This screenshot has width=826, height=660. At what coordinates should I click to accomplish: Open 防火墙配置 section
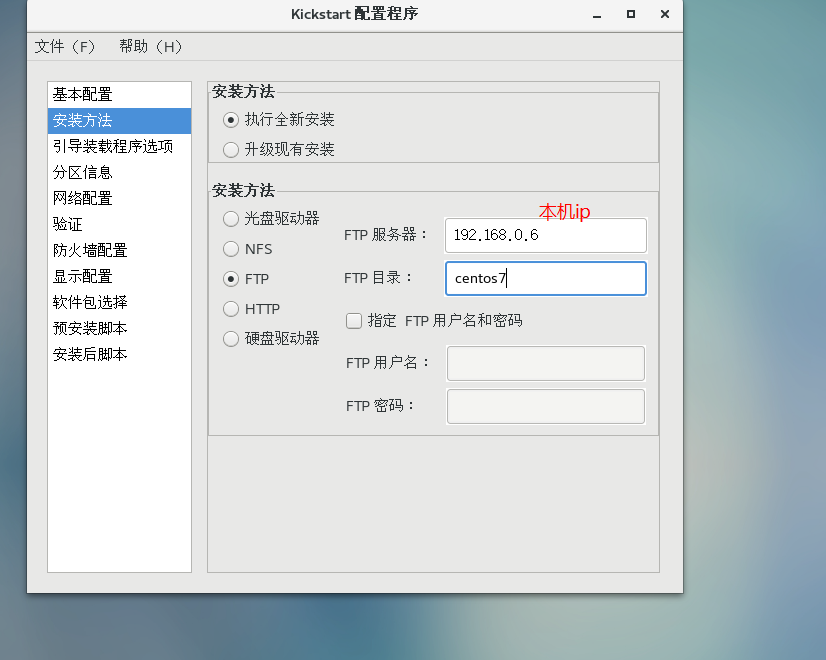coord(120,250)
